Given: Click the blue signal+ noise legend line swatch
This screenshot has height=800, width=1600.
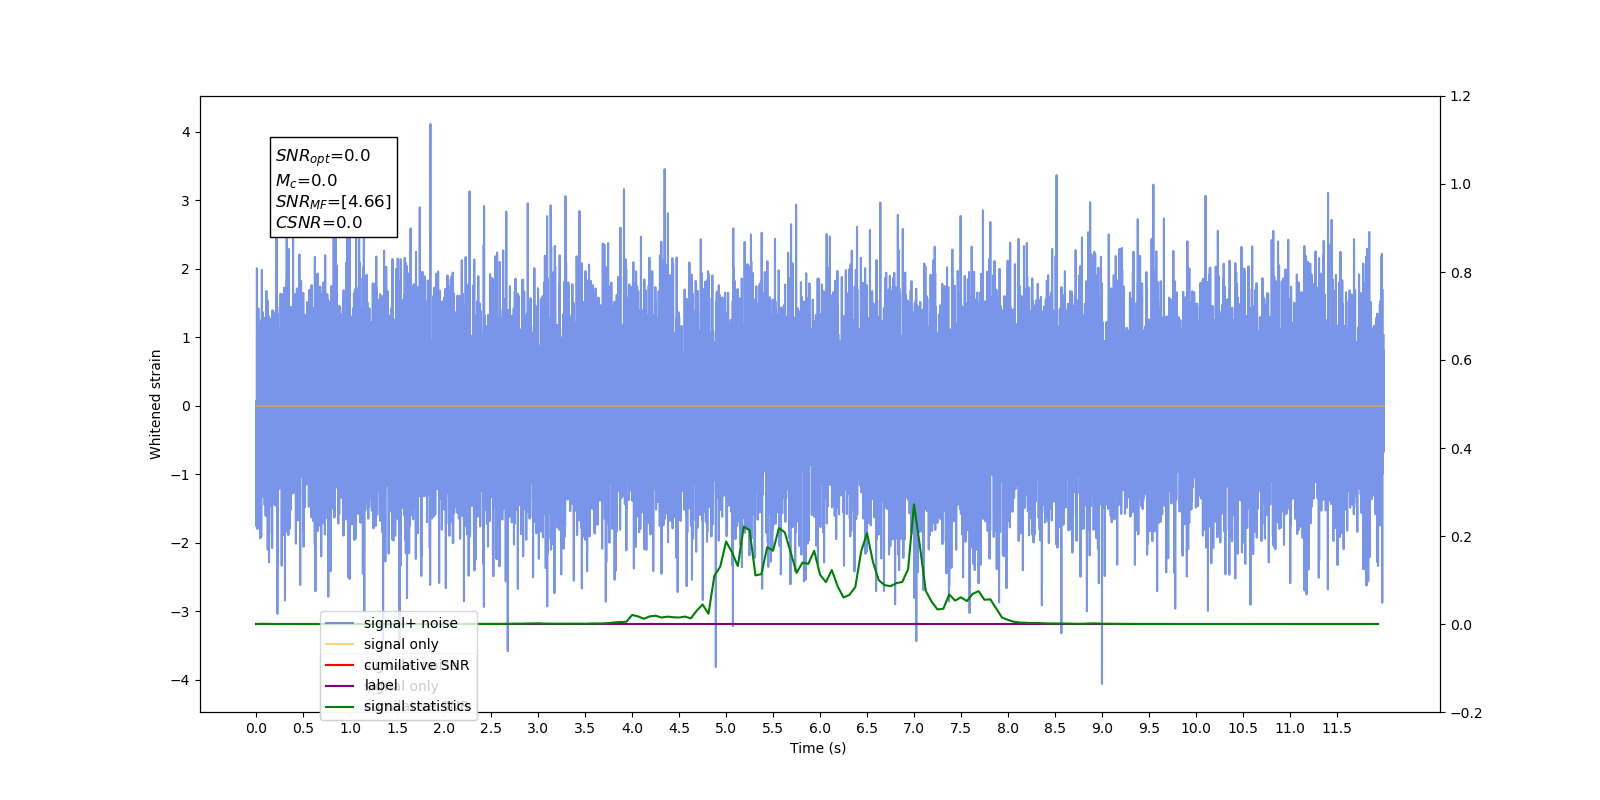Looking at the screenshot, I should (340, 624).
